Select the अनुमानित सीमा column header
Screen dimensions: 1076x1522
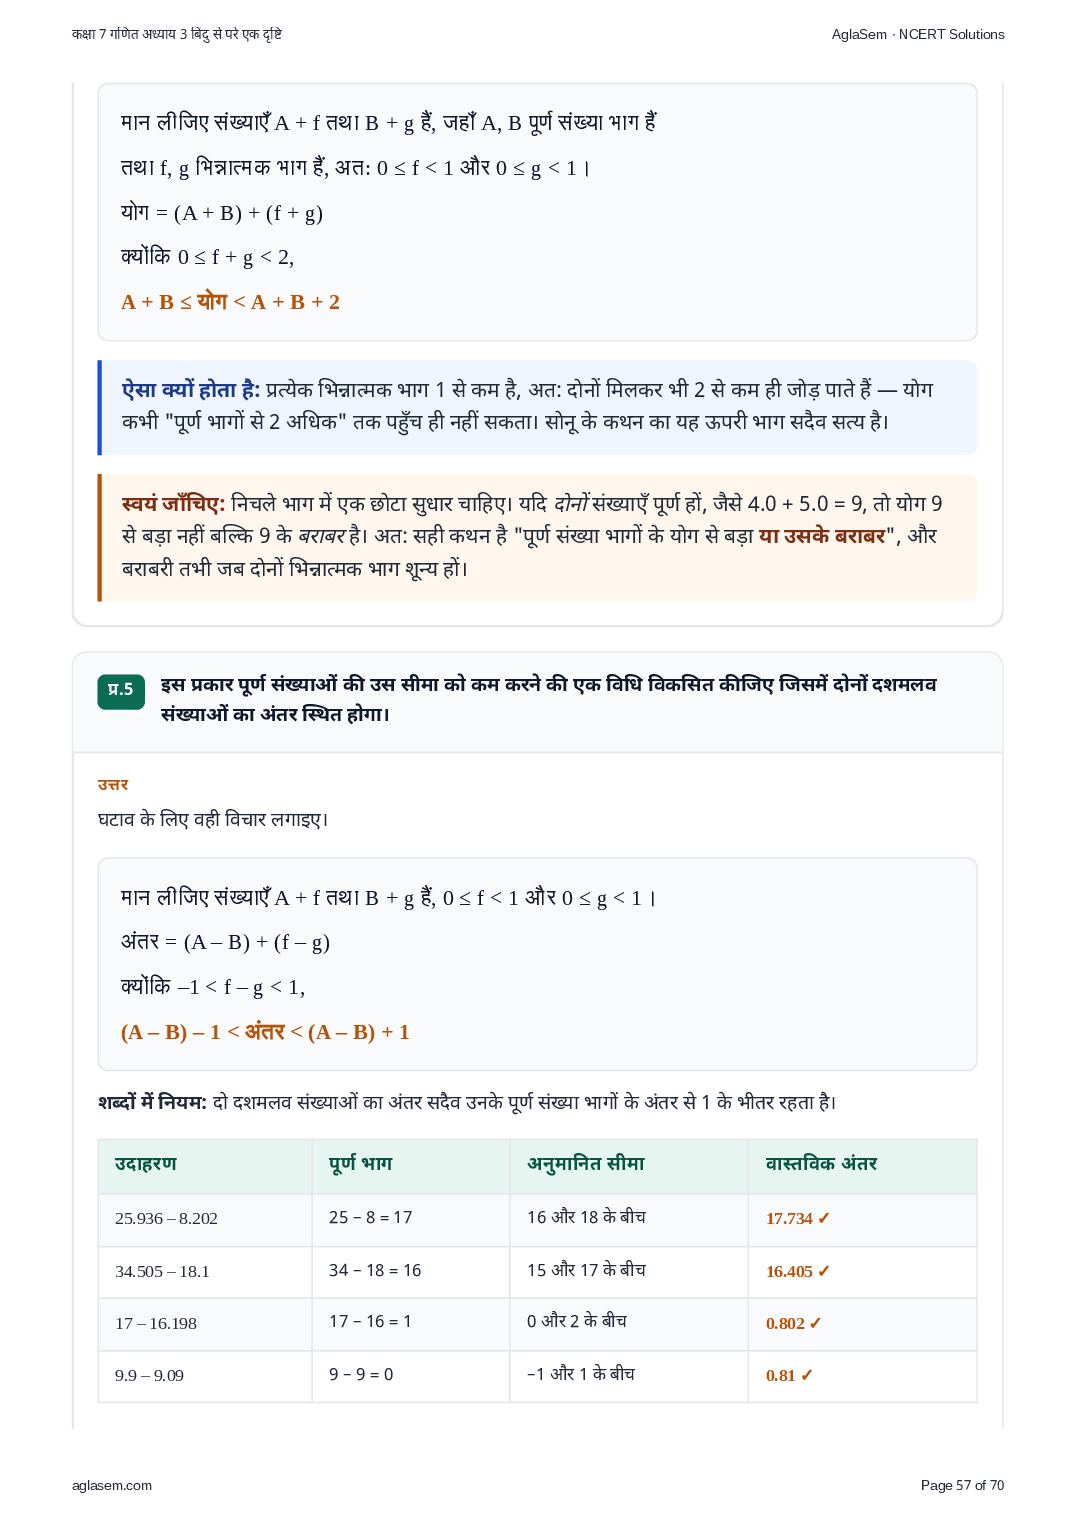(586, 1164)
